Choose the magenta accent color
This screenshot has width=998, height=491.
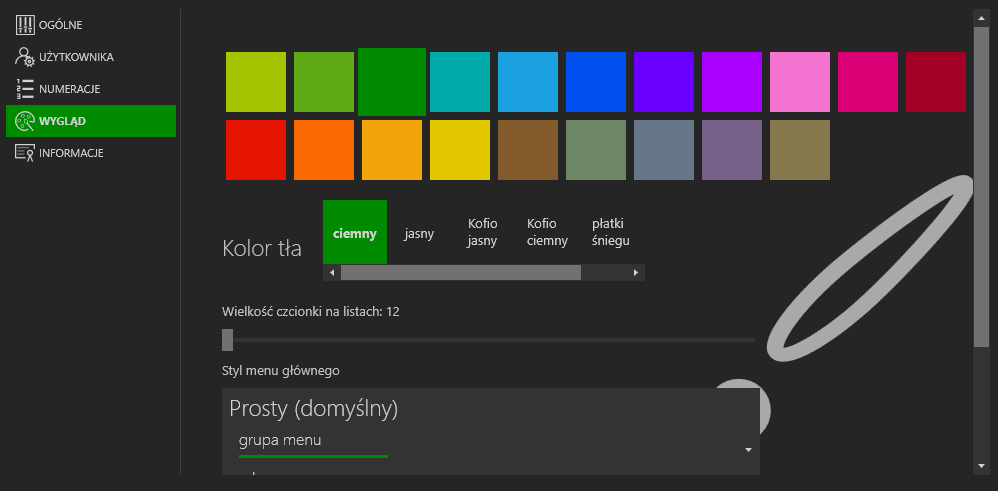pos(868,82)
